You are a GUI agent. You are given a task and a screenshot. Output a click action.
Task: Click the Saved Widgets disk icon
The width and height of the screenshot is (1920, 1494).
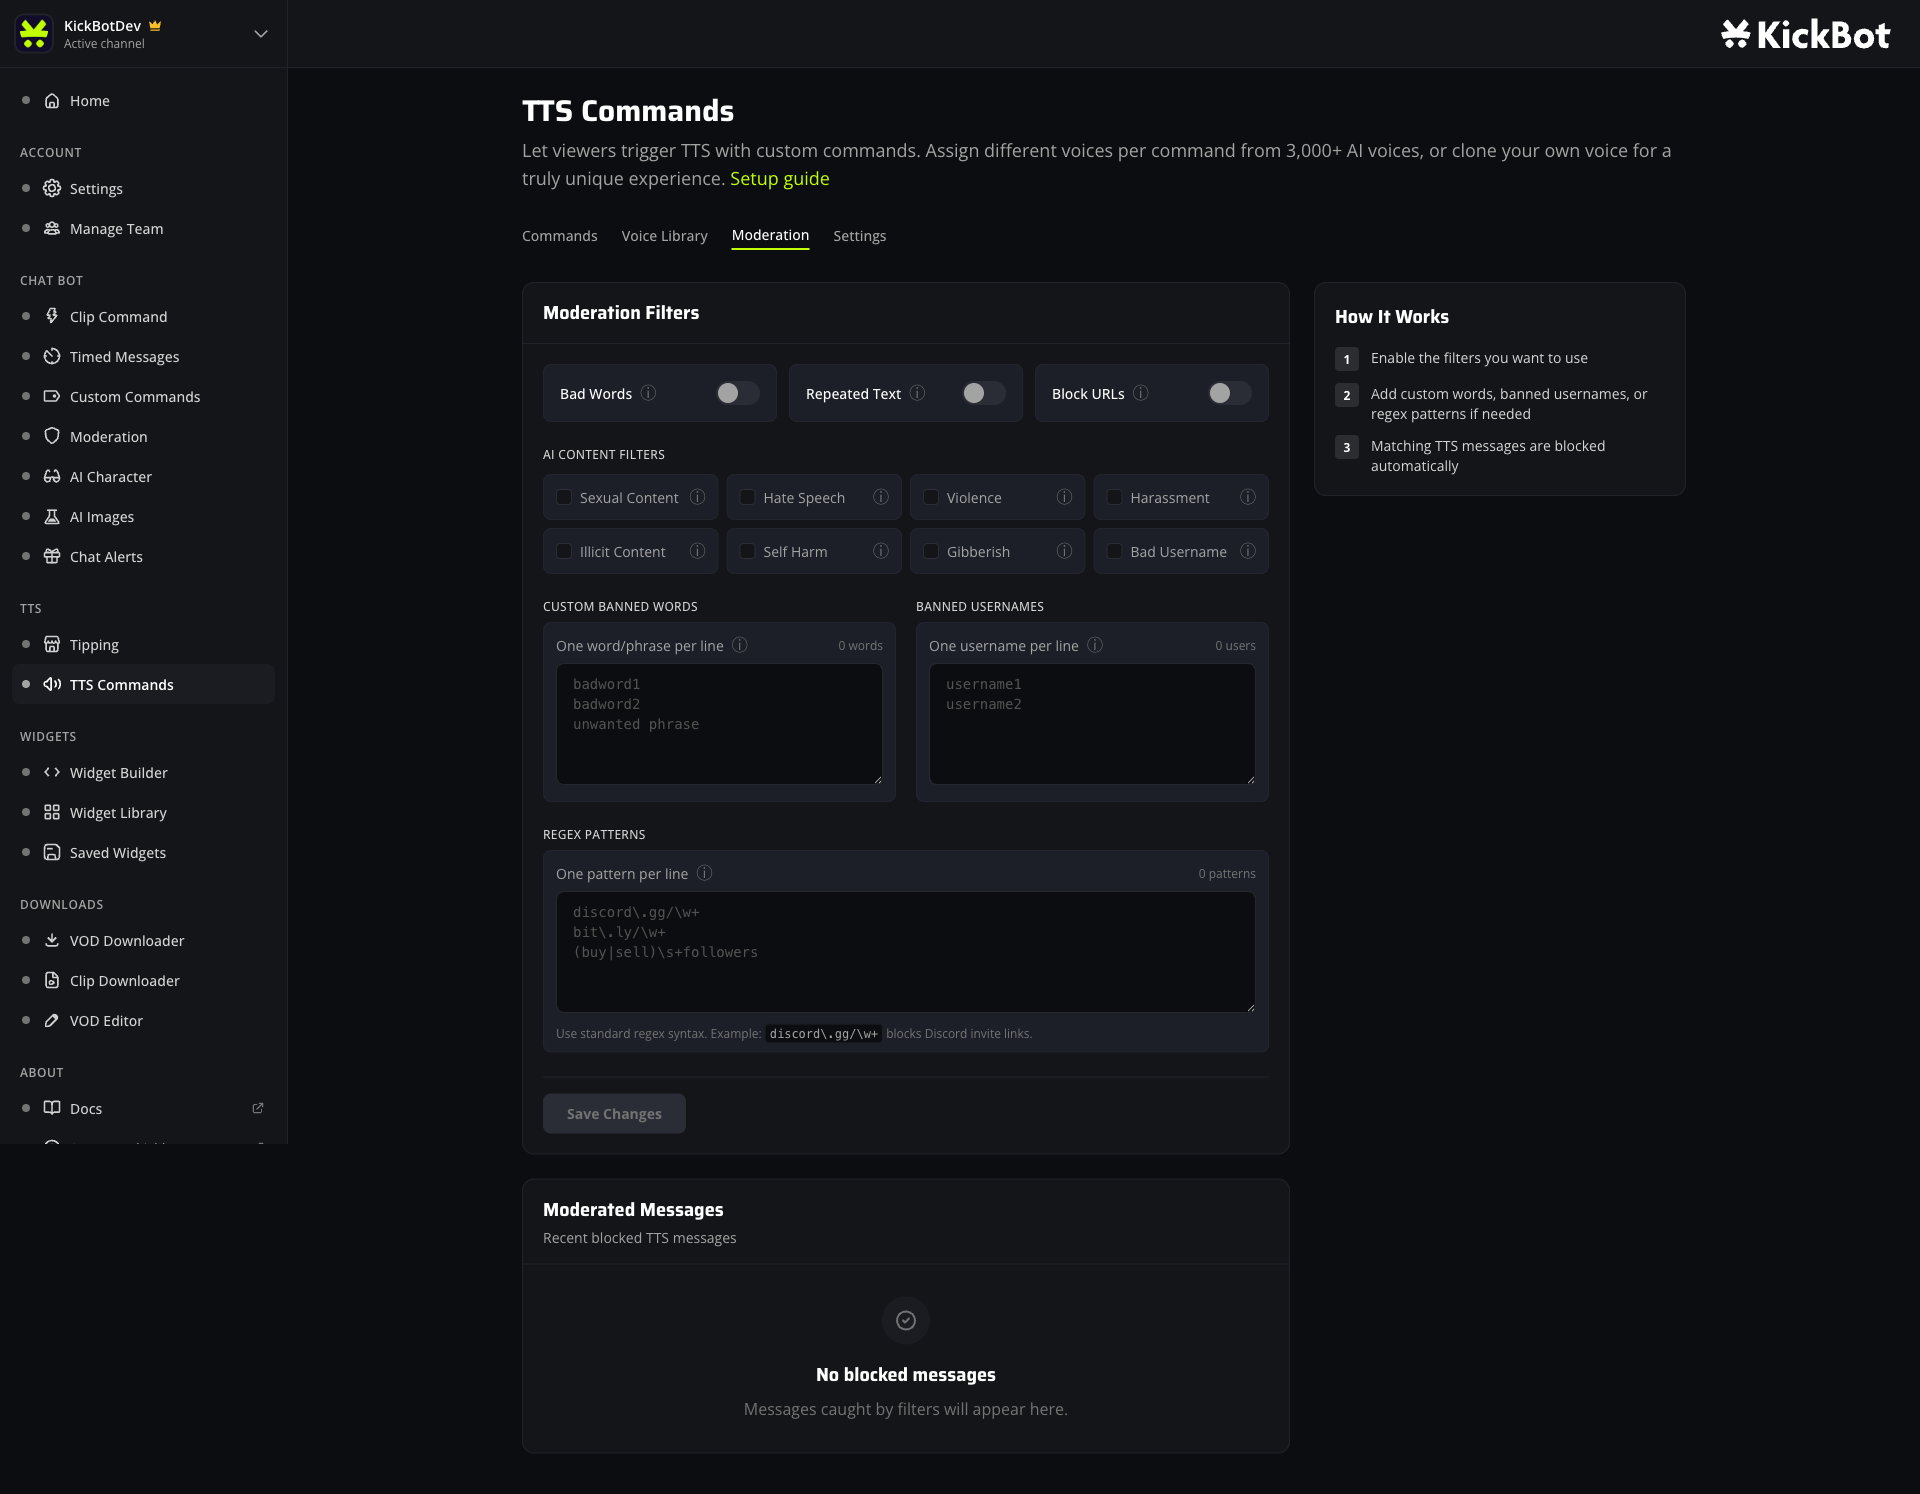tap(52, 853)
